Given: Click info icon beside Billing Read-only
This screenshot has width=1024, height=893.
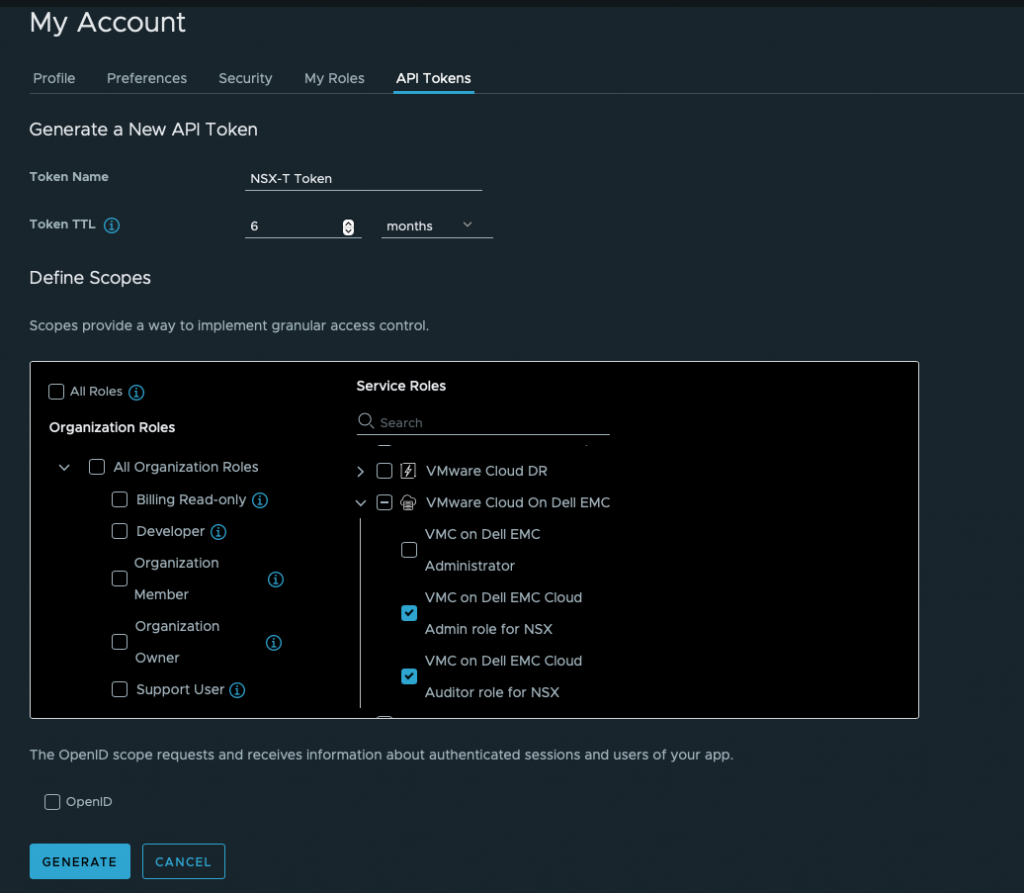Looking at the screenshot, I should tap(260, 500).
